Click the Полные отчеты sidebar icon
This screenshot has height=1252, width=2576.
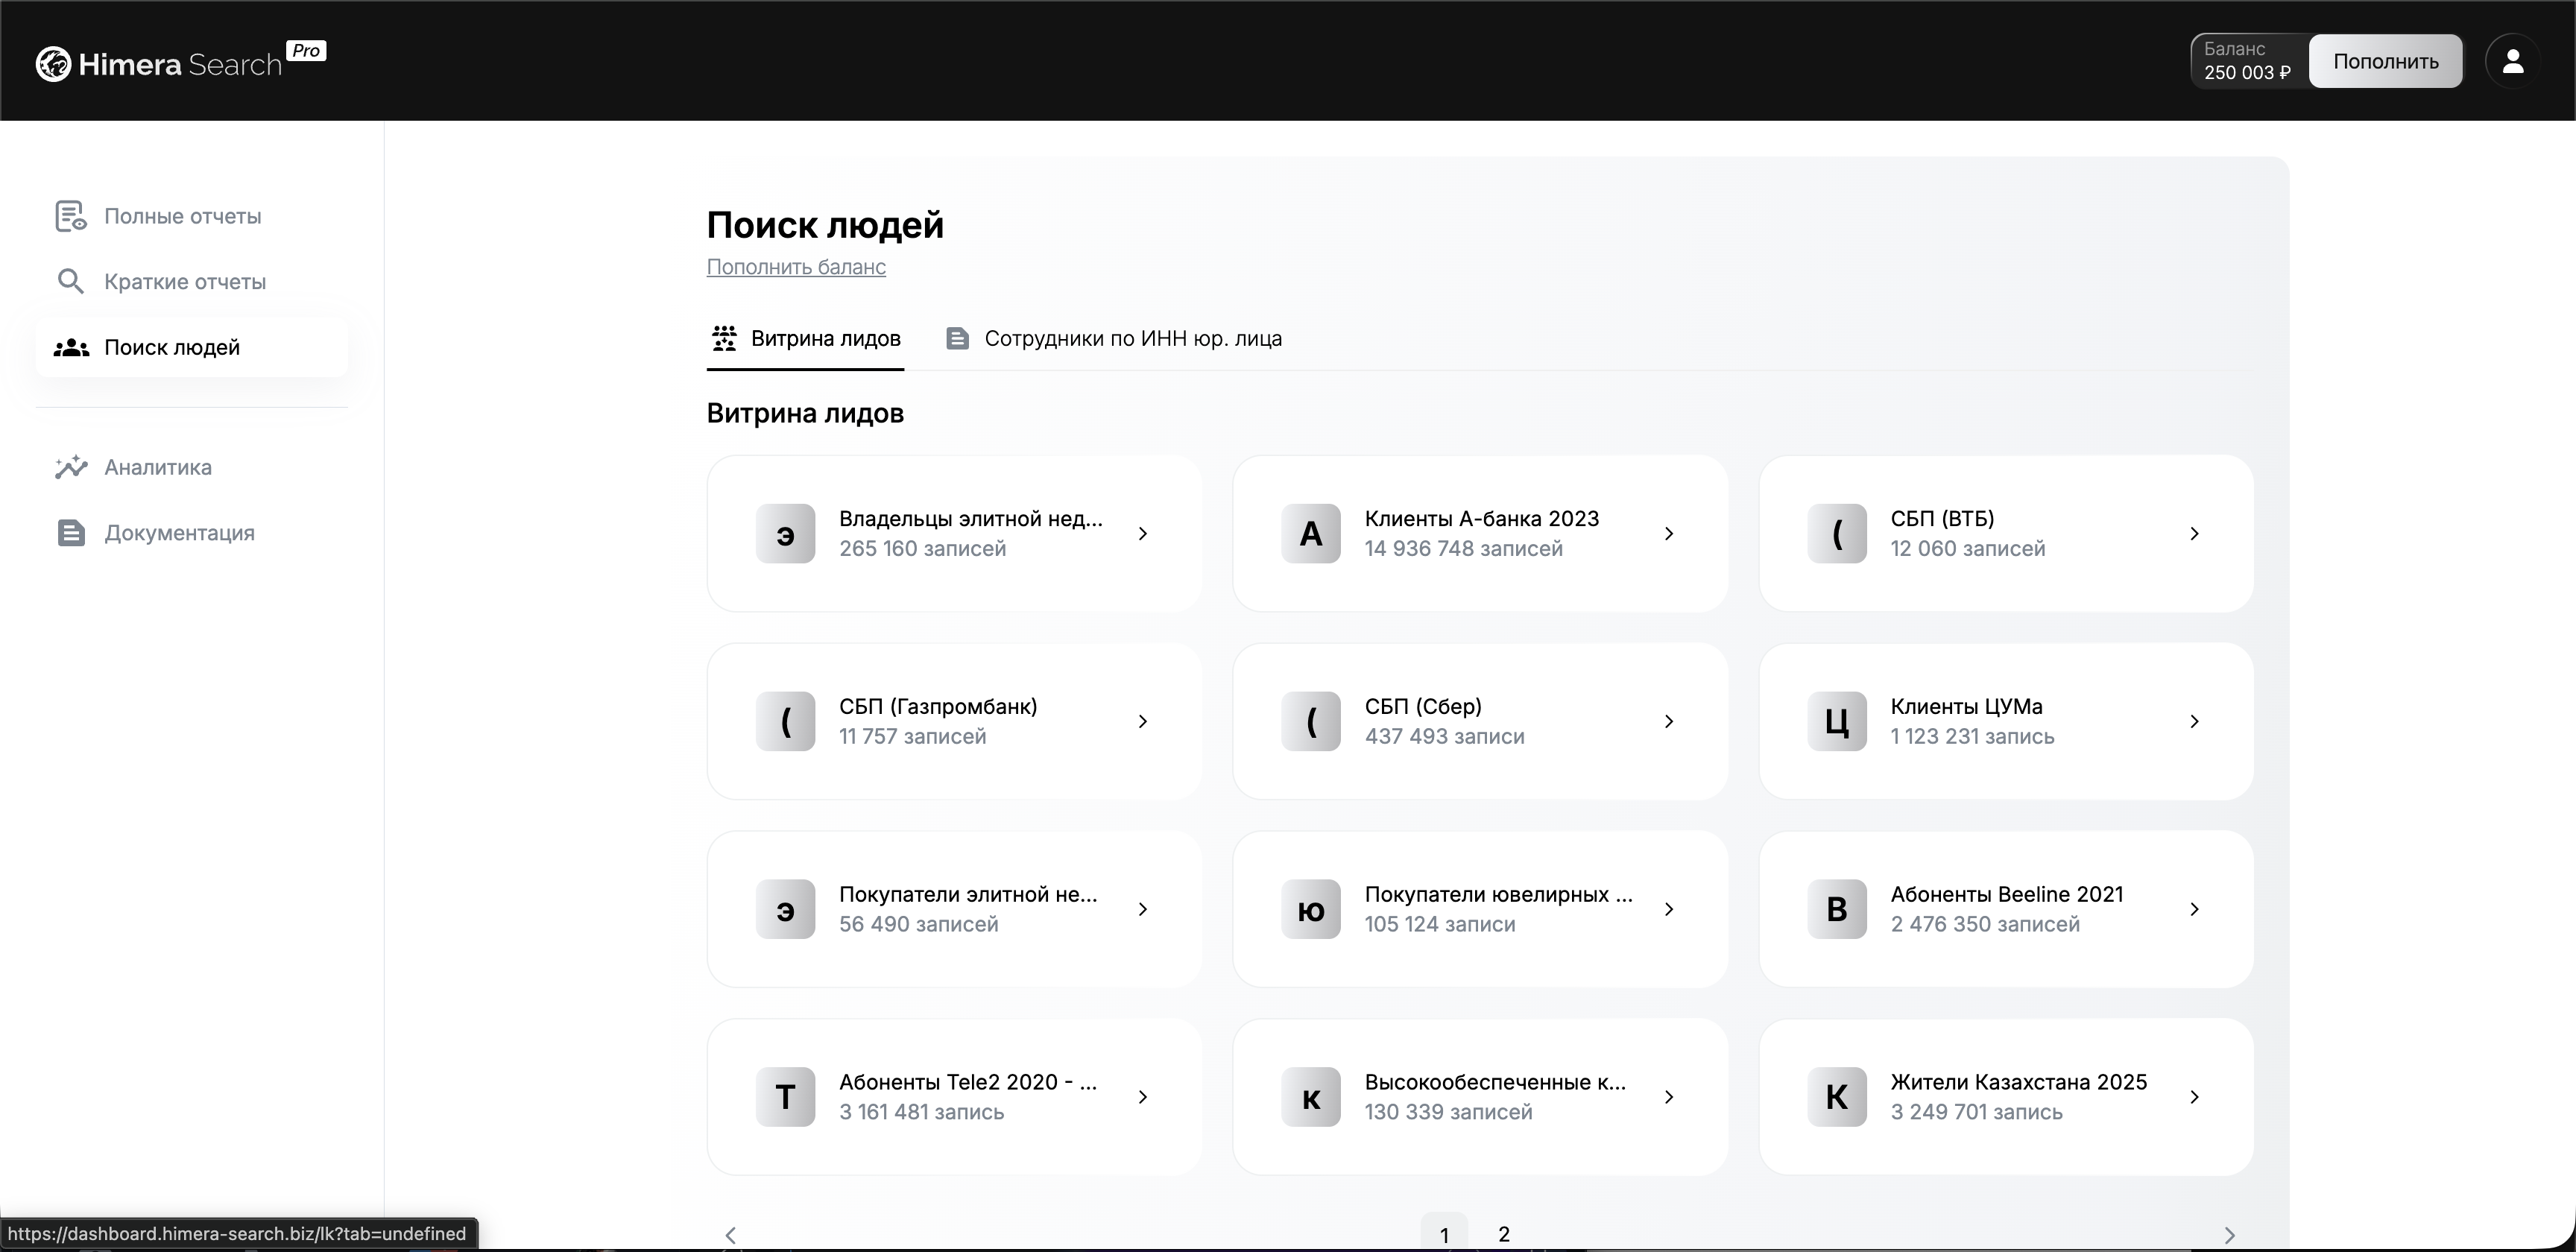click(70, 216)
